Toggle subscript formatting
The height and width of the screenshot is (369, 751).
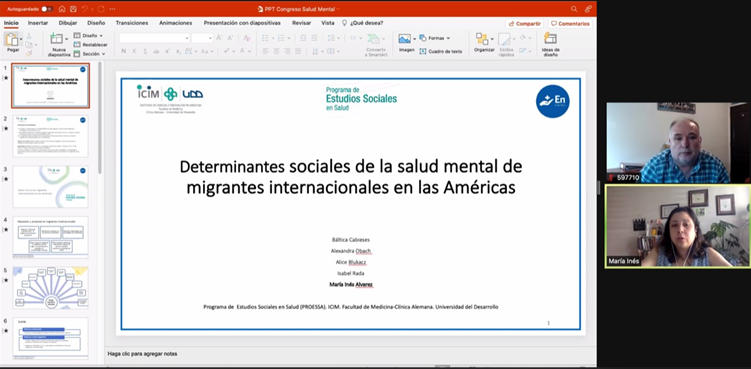(x=178, y=51)
